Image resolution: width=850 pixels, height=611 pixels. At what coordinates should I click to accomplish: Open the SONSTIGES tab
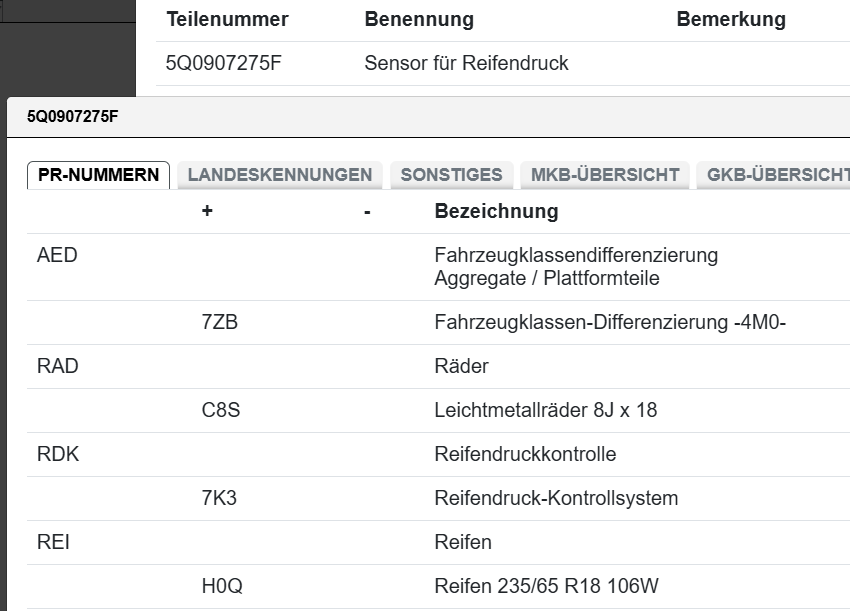[451, 175]
